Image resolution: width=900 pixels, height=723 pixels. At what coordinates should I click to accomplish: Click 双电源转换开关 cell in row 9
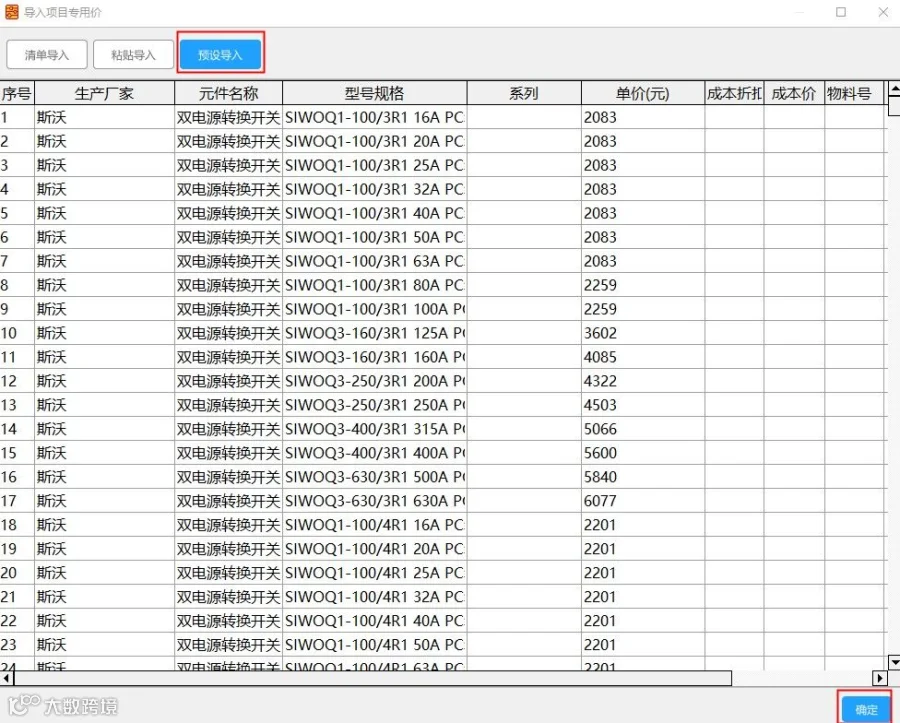click(228, 309)
